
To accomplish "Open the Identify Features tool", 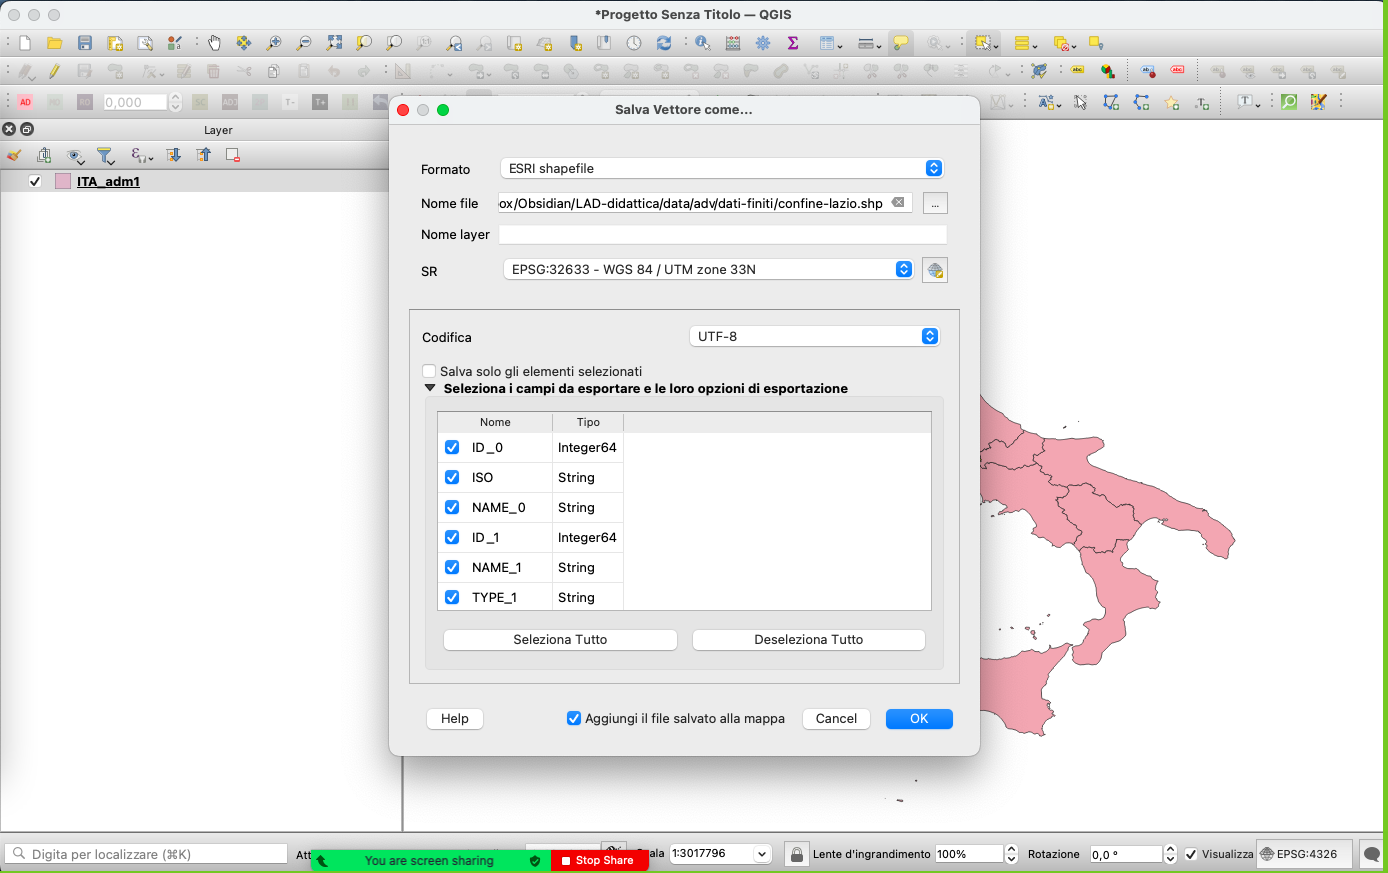I will pos(703,43).
